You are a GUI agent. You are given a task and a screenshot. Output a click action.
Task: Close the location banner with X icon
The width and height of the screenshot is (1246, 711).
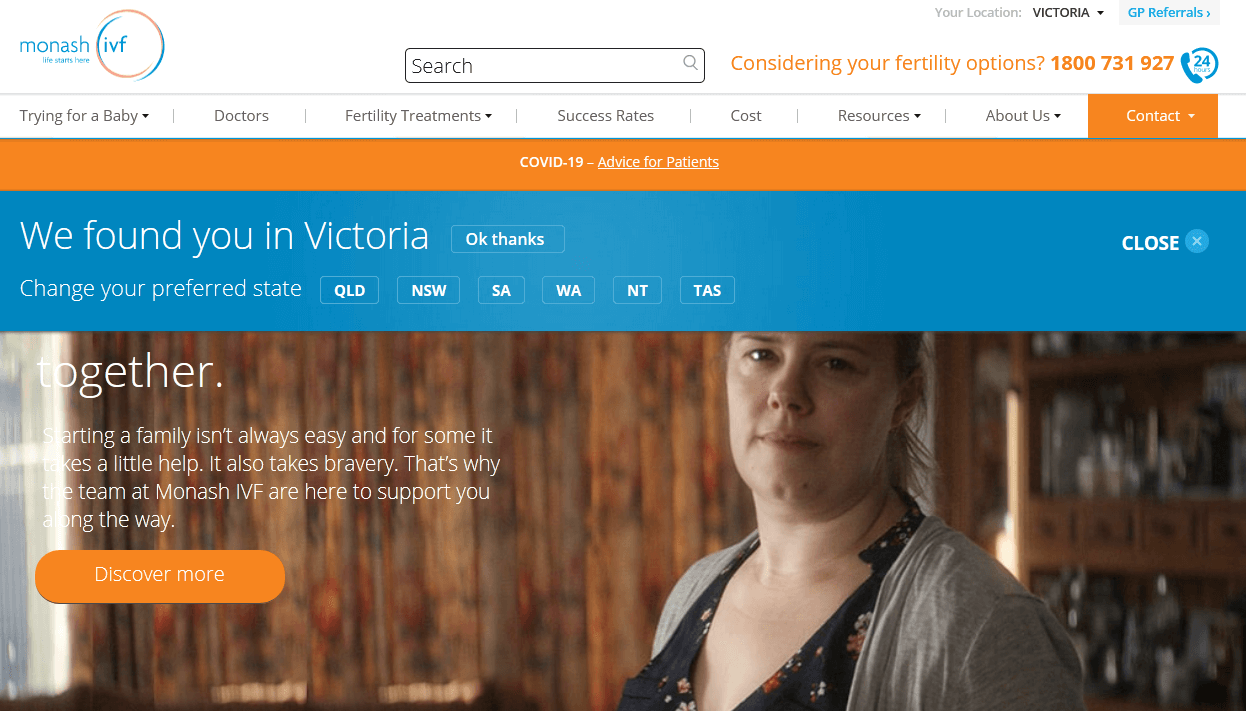[1197, 241]
